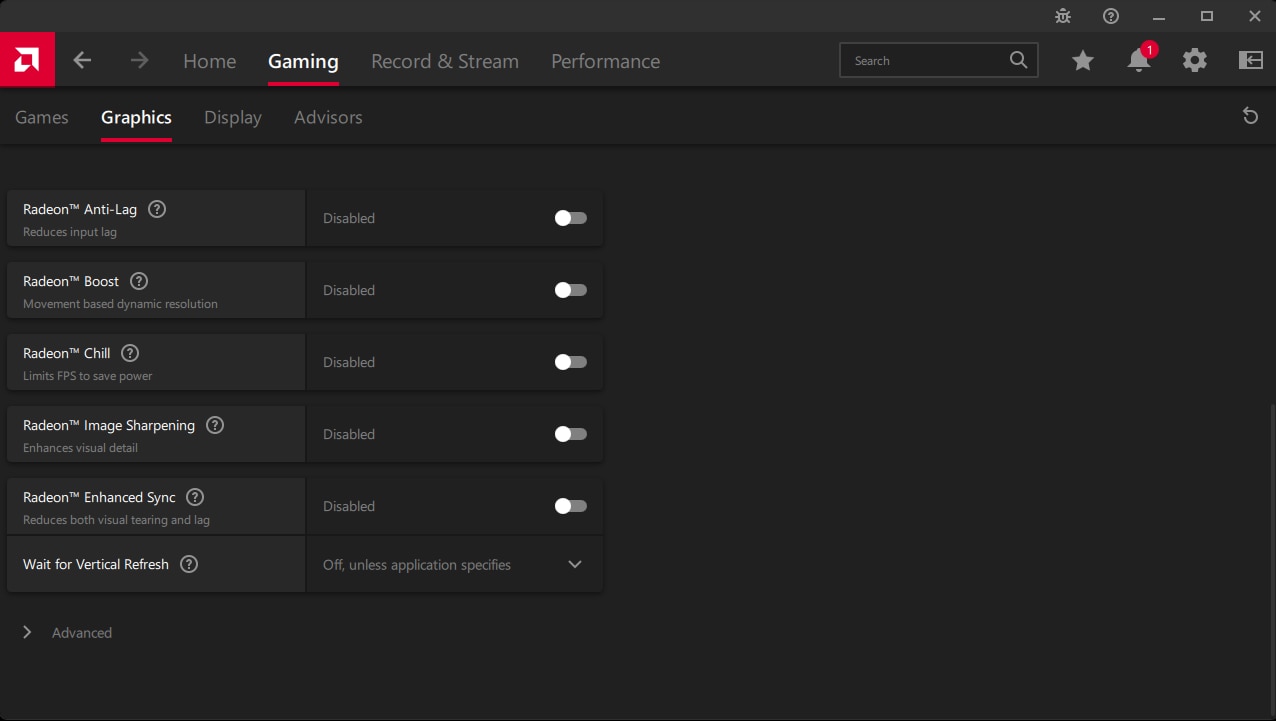Close the Radeon Software window
The width and height of the screenshot is (1276, 721).
(1254, 16)
